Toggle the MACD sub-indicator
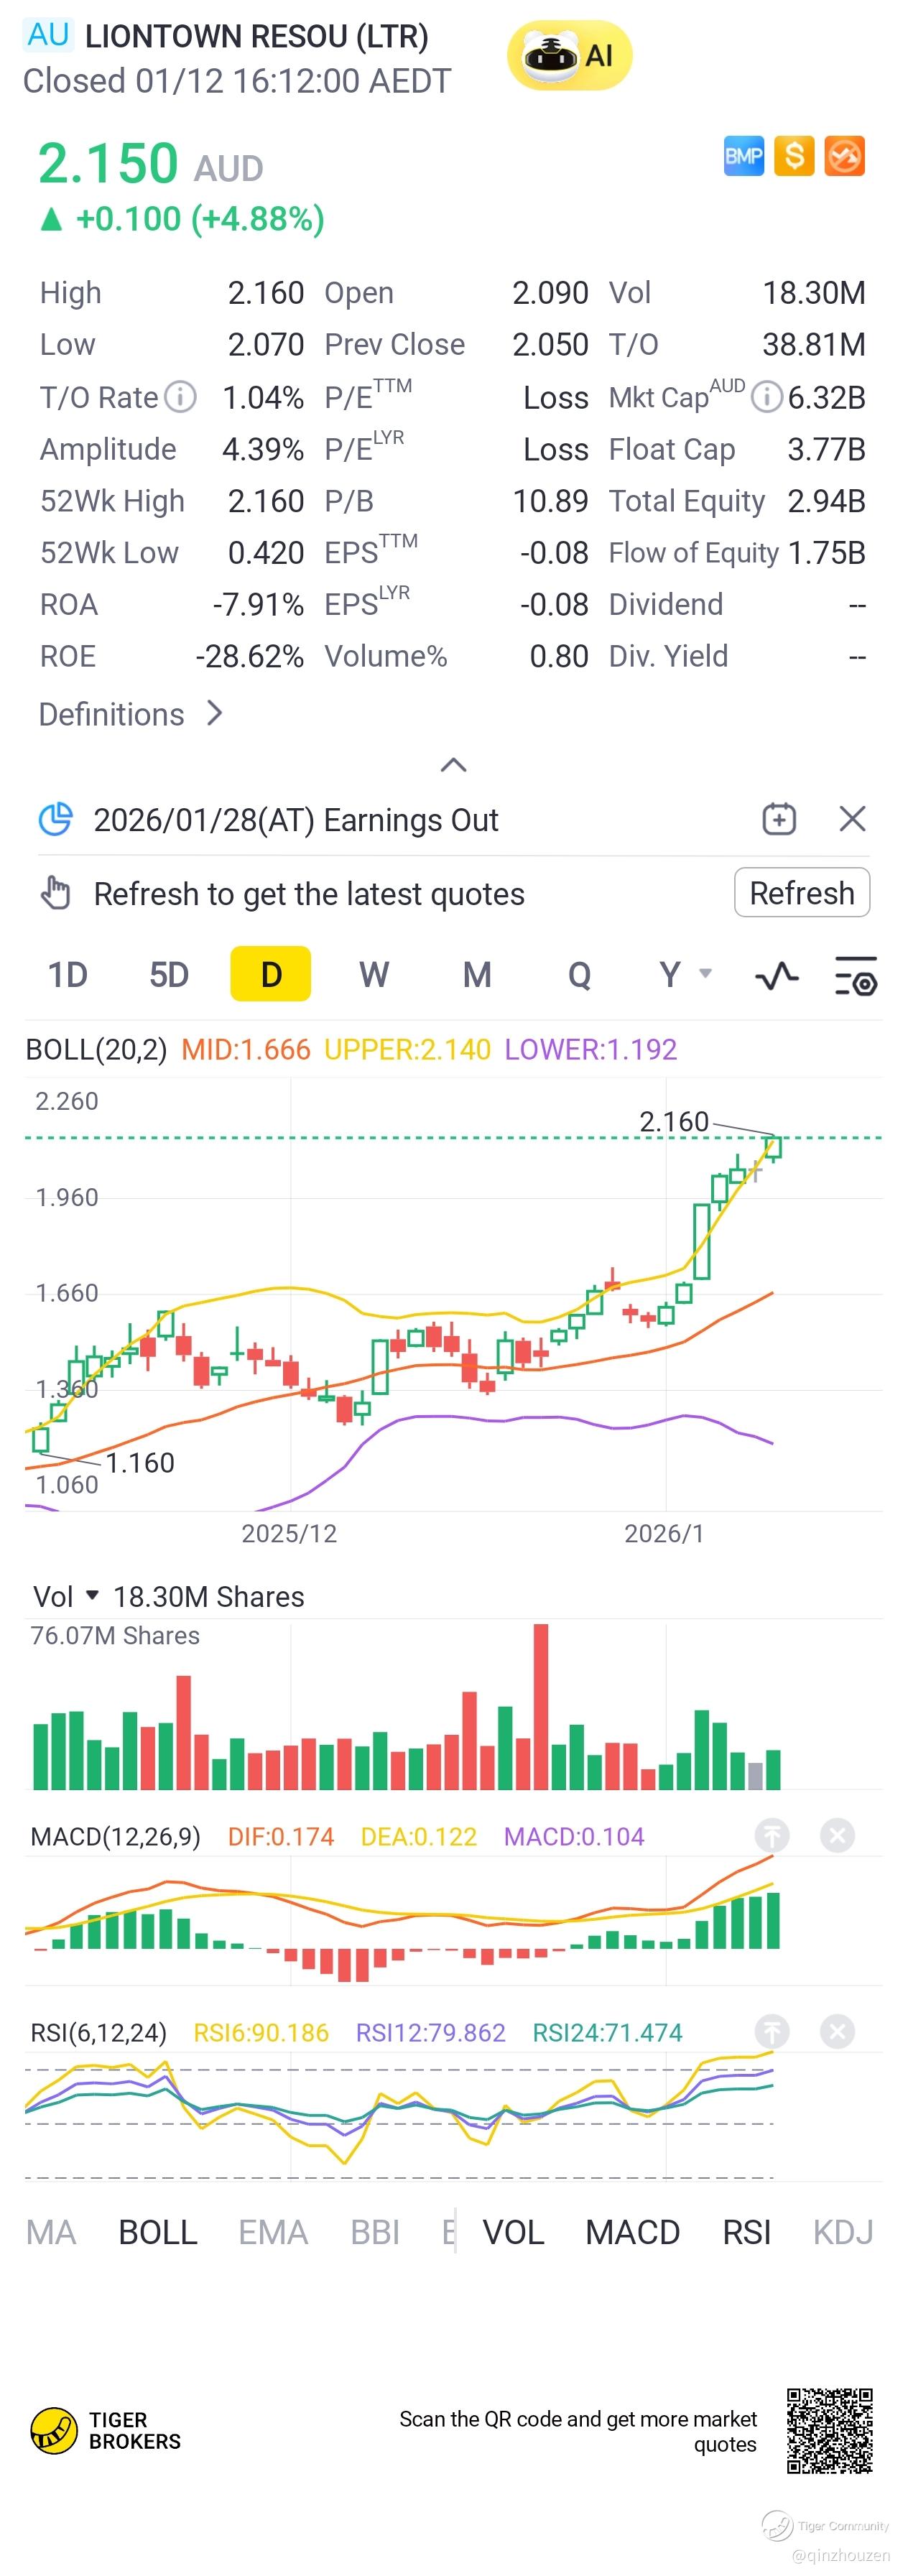Viewport: 908px width, 2576px height. (x=632, y=2232)
